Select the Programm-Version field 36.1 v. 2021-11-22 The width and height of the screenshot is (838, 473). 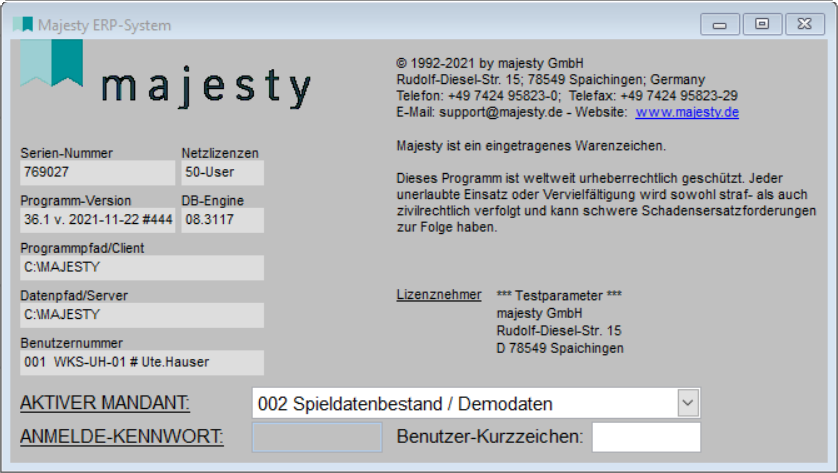click(97, 220)
